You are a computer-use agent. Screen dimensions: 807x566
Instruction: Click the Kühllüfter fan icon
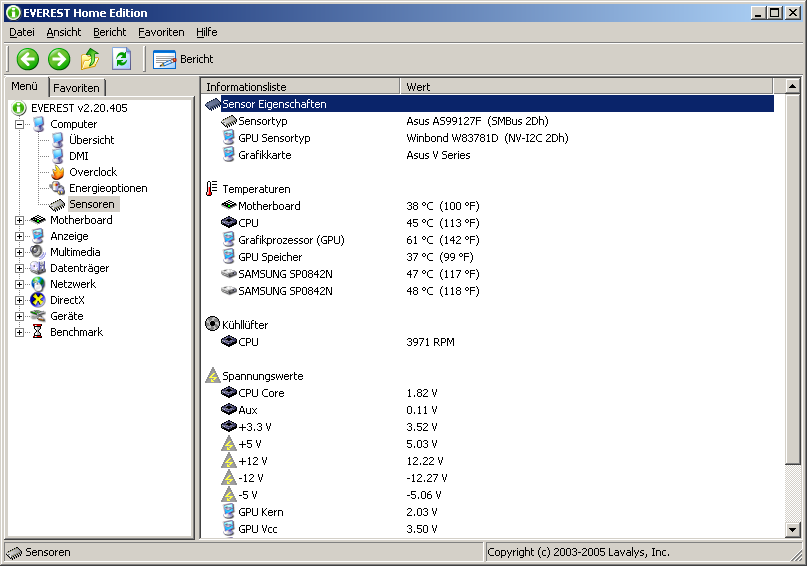point(212,325)
